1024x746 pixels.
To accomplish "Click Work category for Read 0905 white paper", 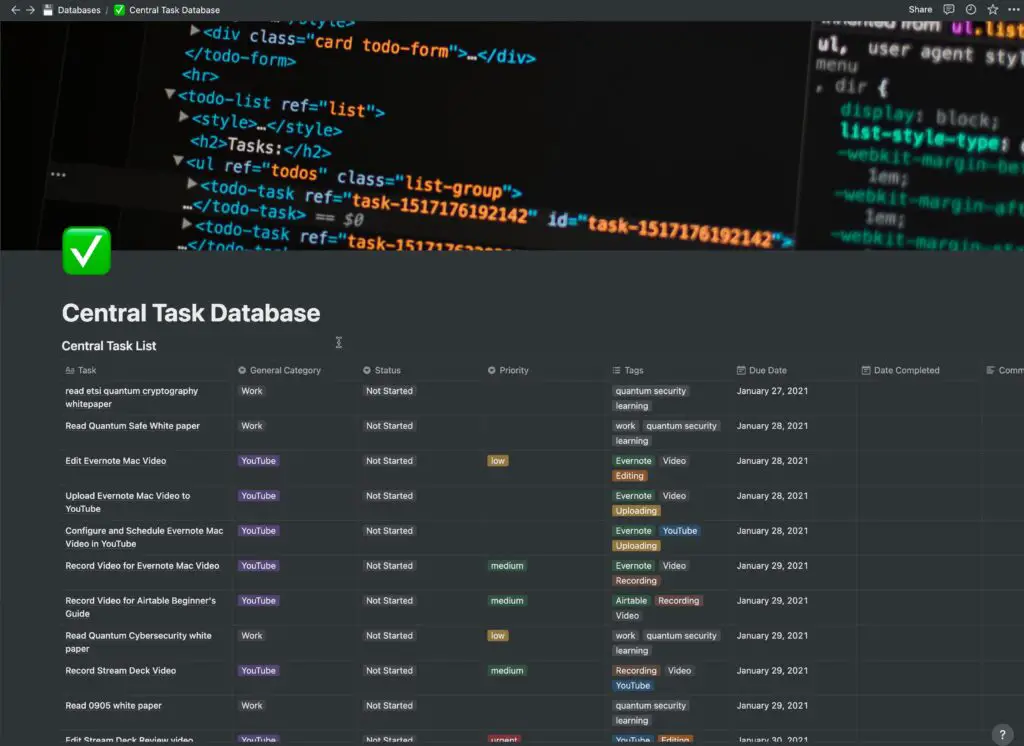I will pyautogui.click(x=251, y=705).
